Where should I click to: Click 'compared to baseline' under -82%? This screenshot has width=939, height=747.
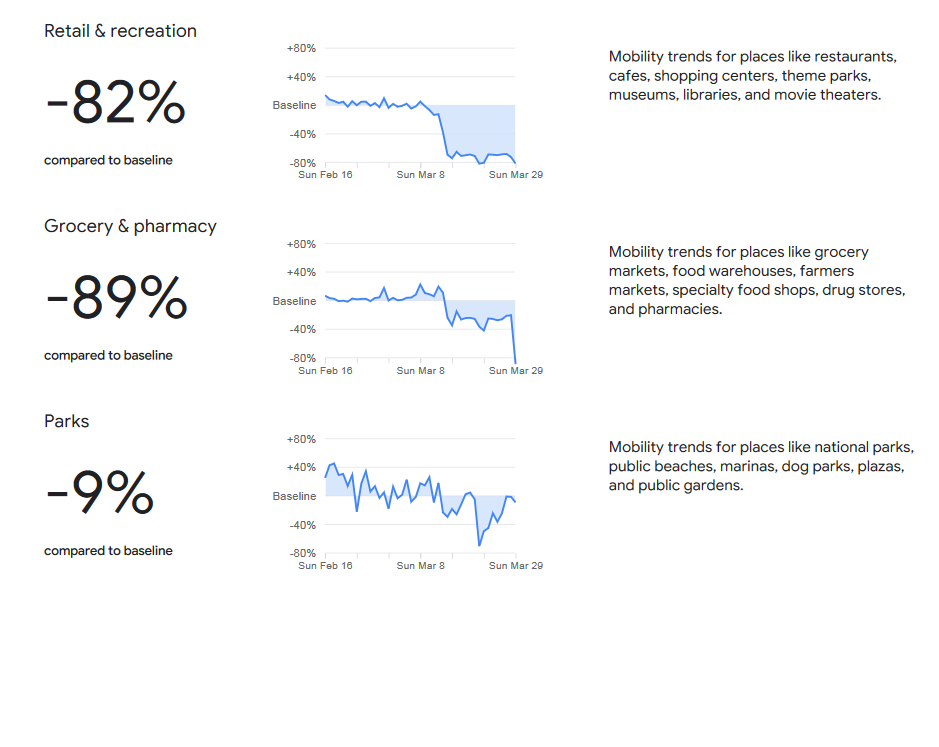point(108,160)
